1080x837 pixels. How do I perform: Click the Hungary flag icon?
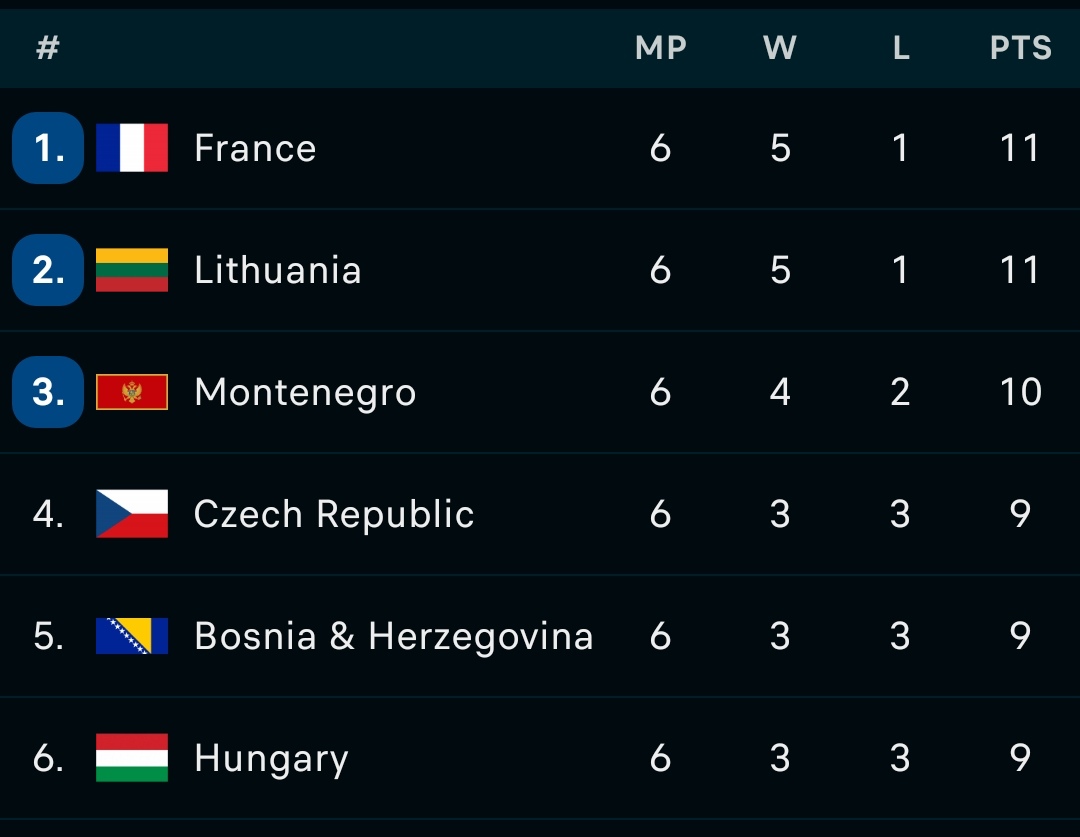click(x=132, y=758)
